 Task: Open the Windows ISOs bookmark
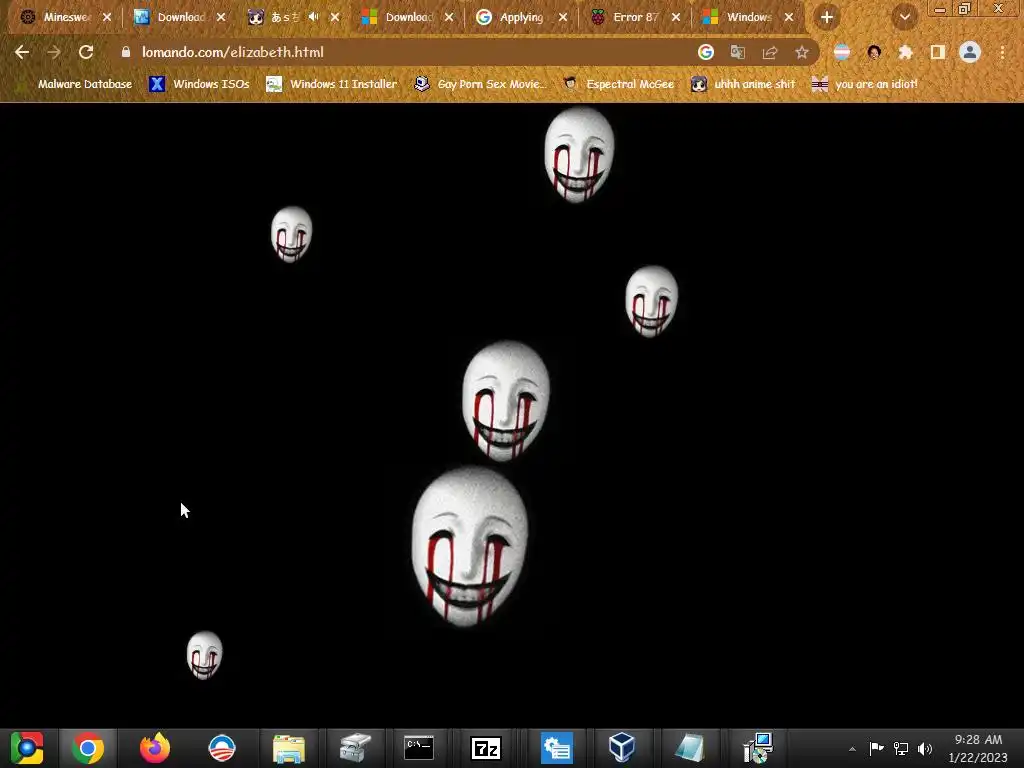pos(200,84)
